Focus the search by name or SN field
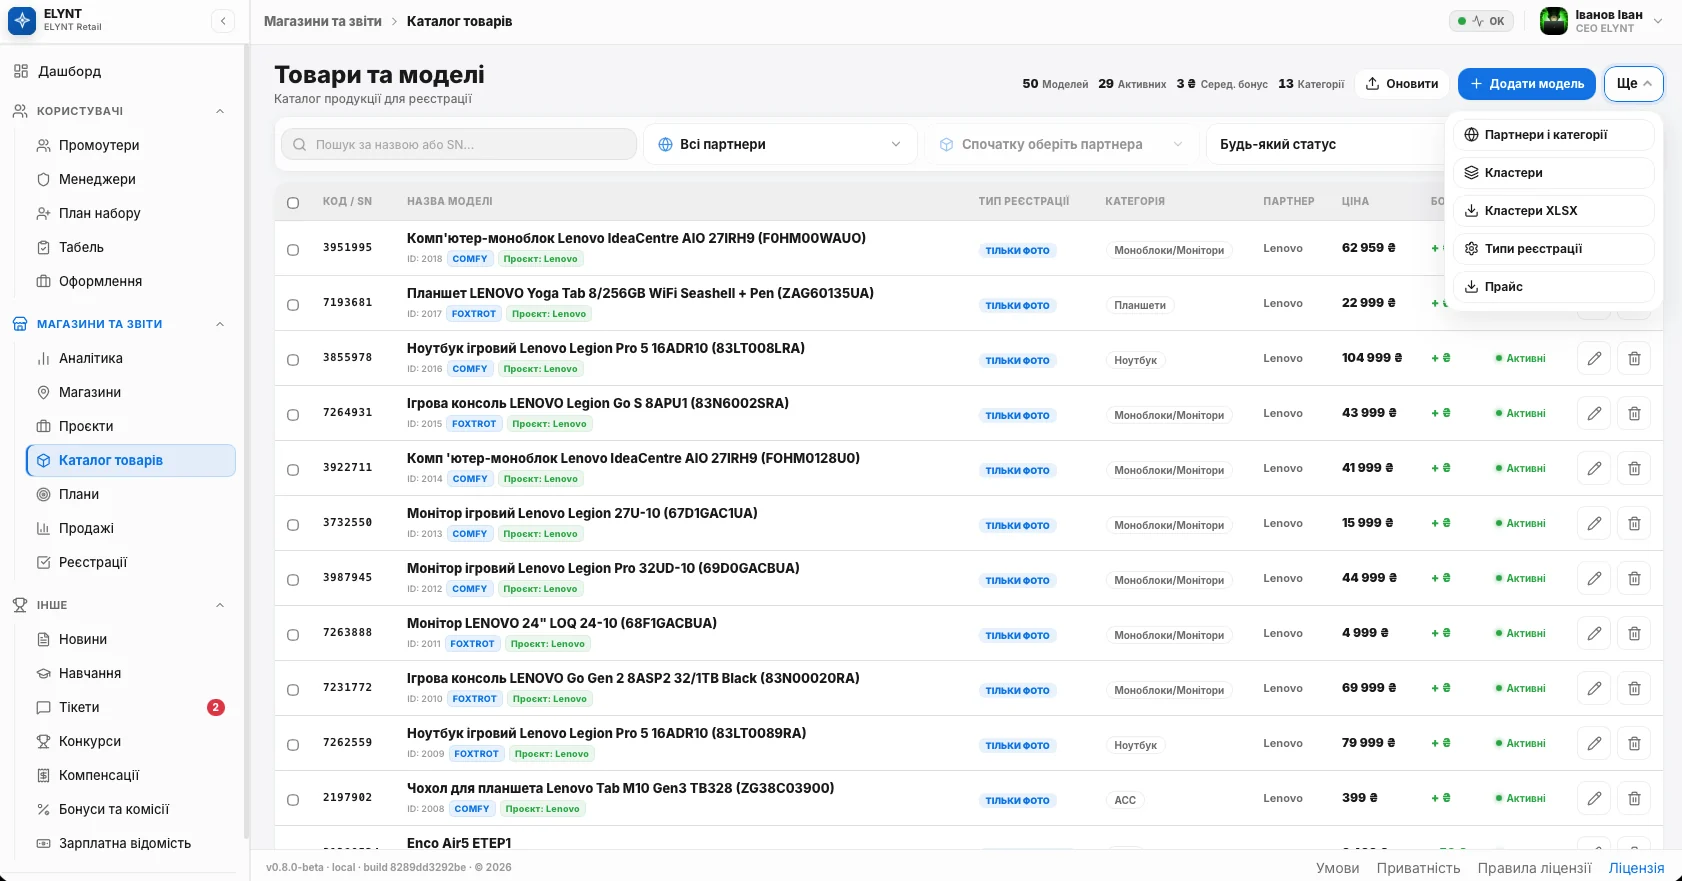1682x881 pixels. (459, 144)
